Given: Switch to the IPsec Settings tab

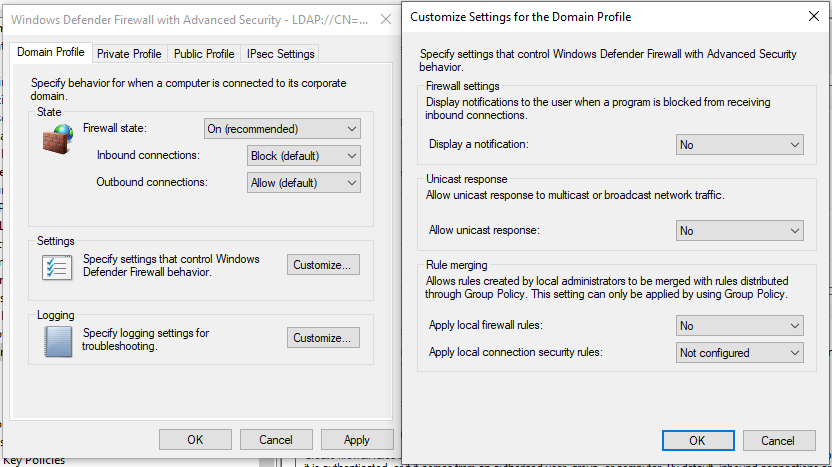Looking at the screenshot, I should tap(281, 54).
